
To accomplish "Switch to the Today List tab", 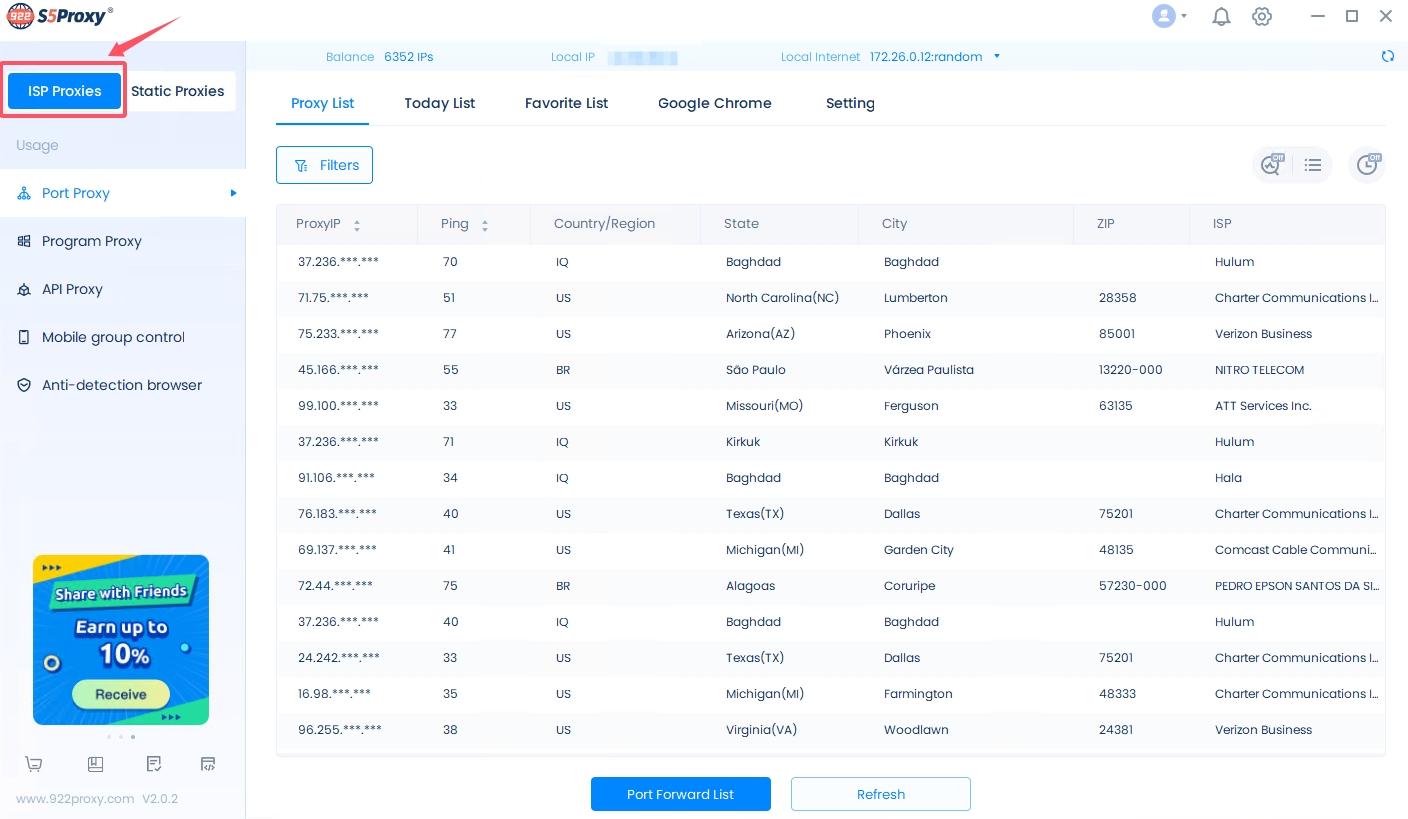I will 439,103.
